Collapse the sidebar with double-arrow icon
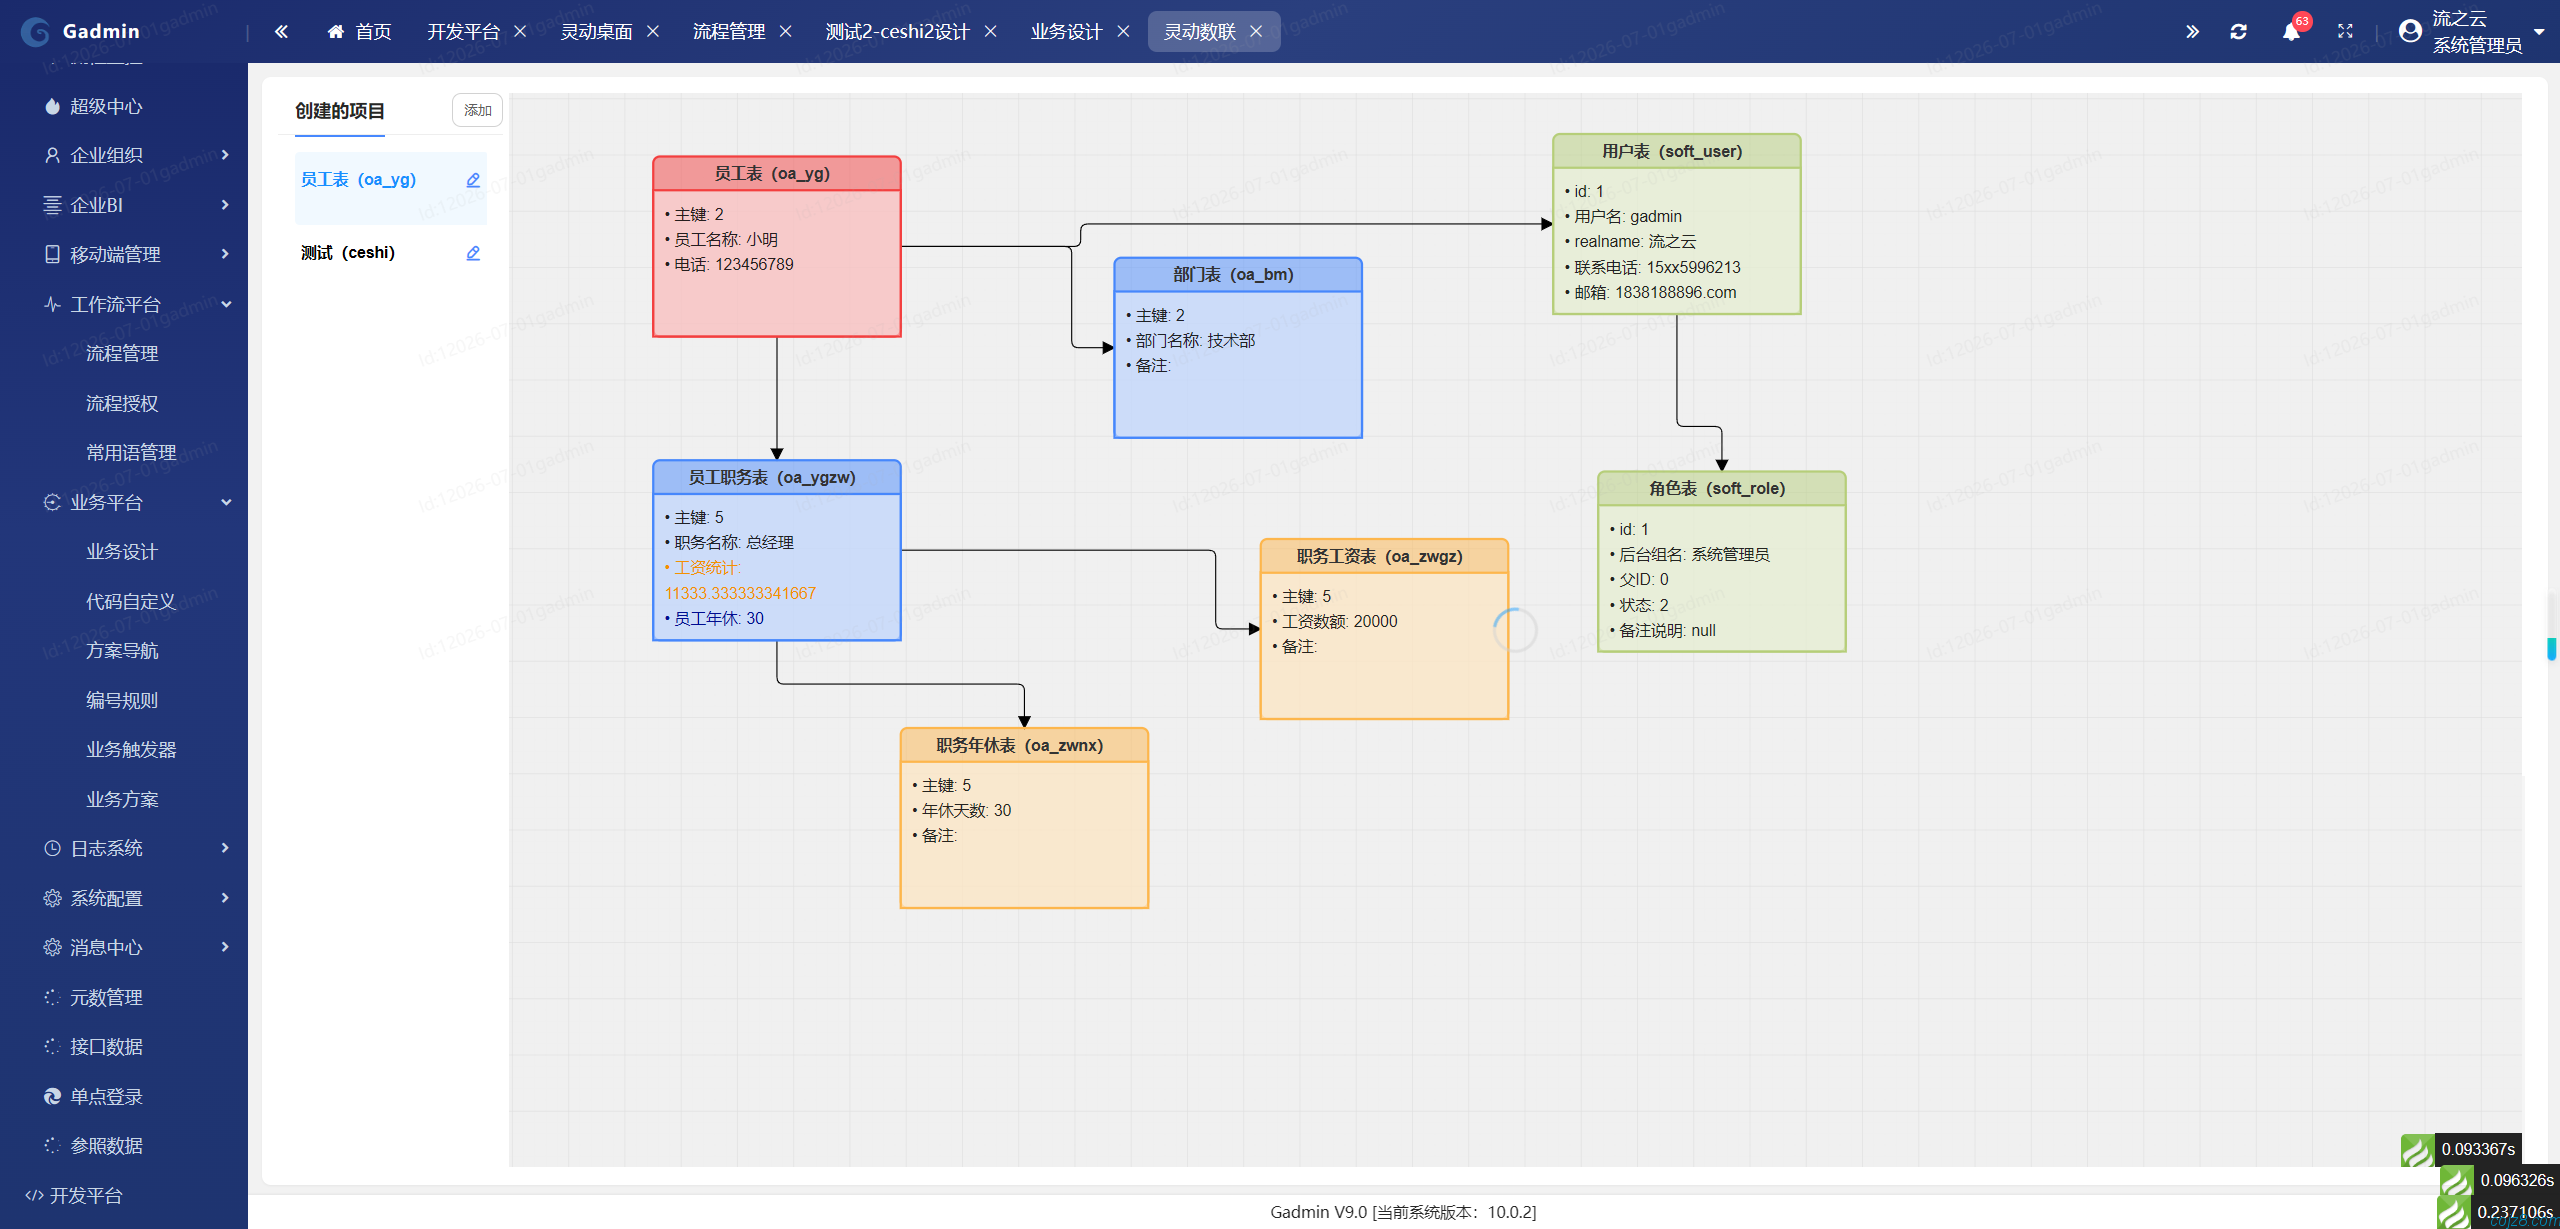 point(281,31)
